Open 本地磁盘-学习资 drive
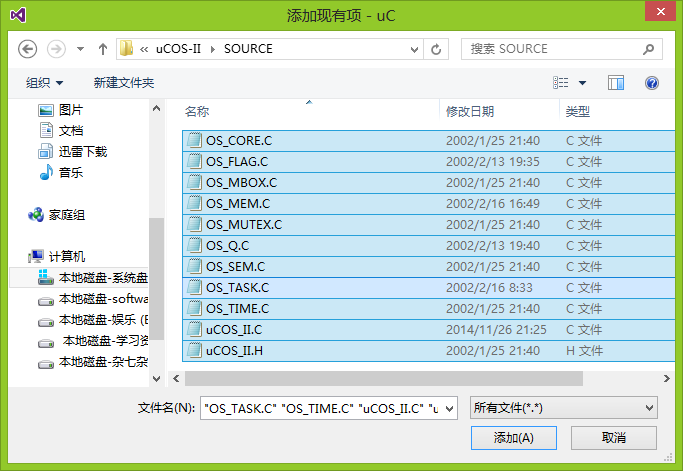 (92, 341)
